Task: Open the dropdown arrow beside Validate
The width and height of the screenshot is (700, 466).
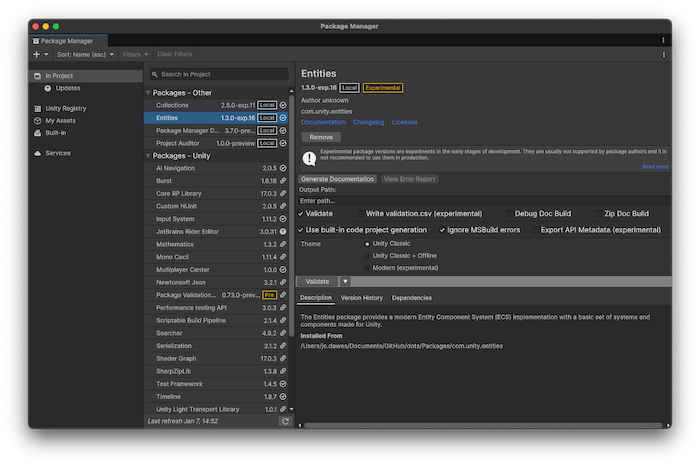Action: coord(346,282)
